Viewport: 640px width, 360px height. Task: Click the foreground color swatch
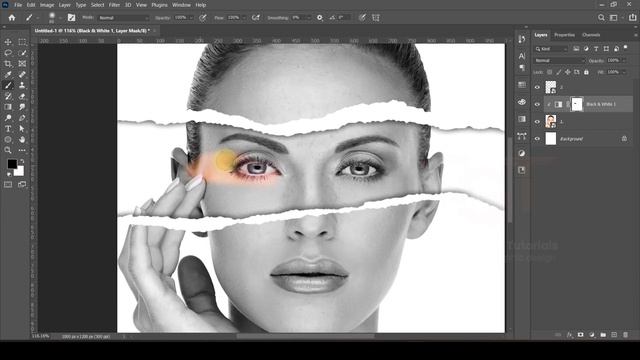(12, 164)
